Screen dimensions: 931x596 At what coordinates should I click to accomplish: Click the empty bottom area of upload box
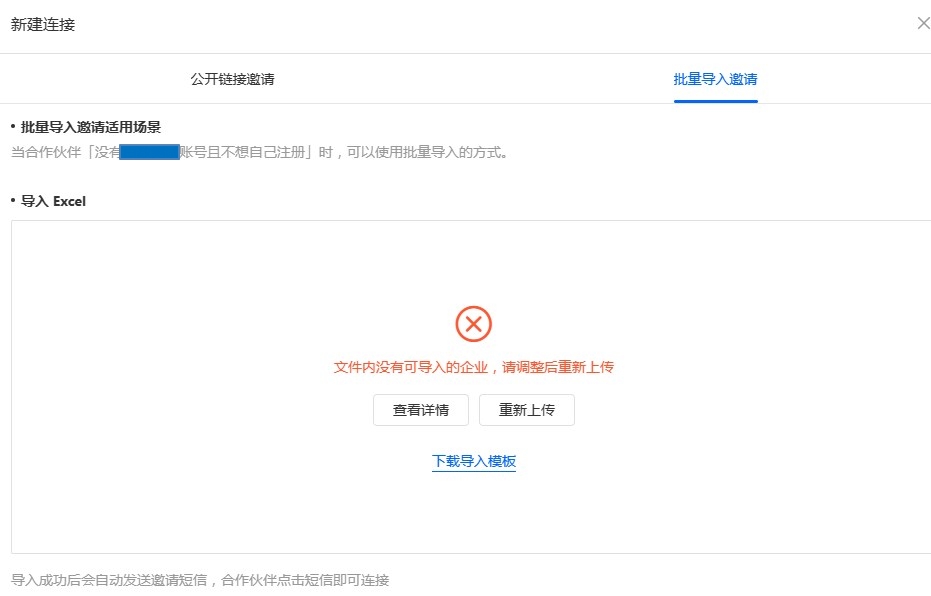tap(473, 520)
